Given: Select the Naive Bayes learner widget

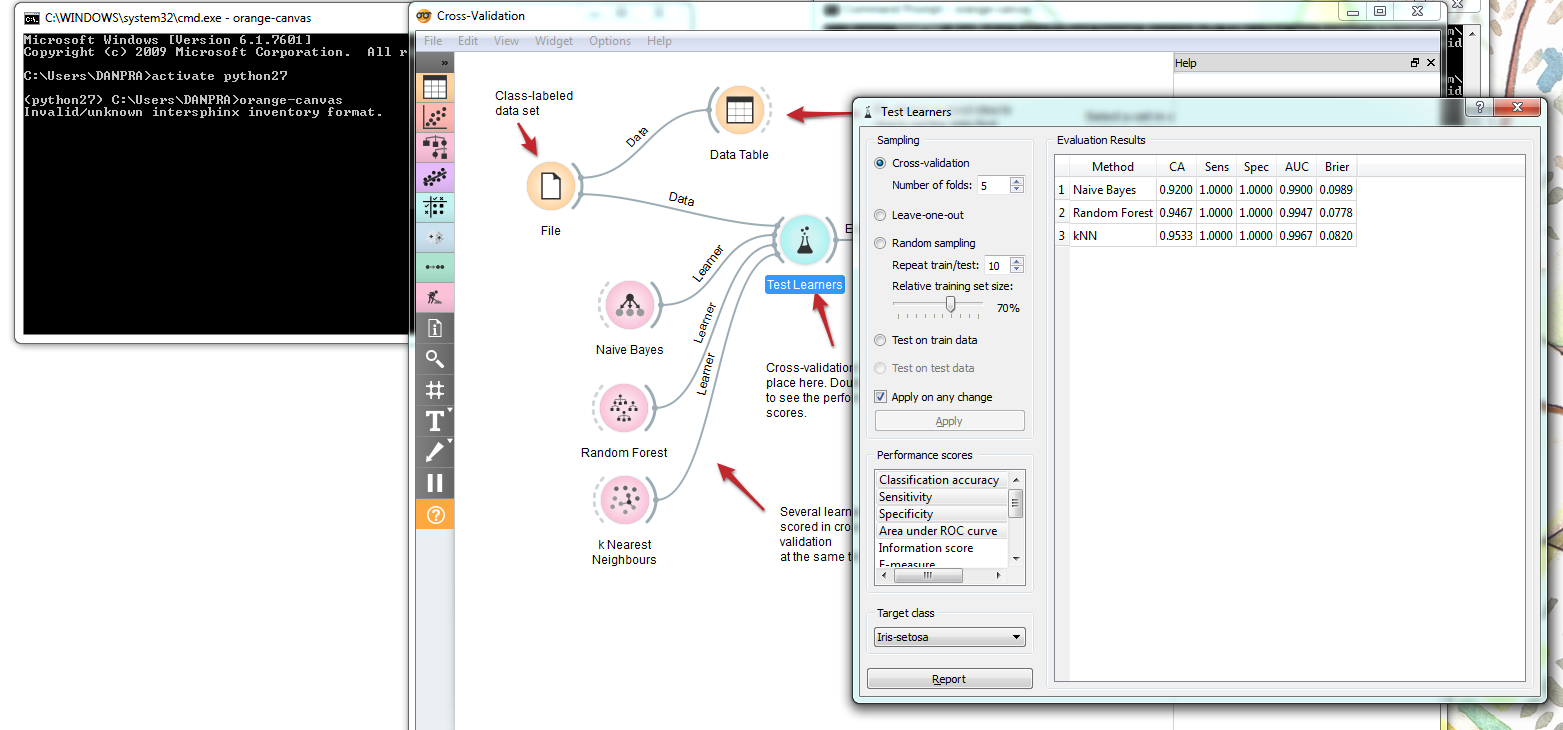Looking at the screenshot, I should pyautogui.click(x=629, y=304).
